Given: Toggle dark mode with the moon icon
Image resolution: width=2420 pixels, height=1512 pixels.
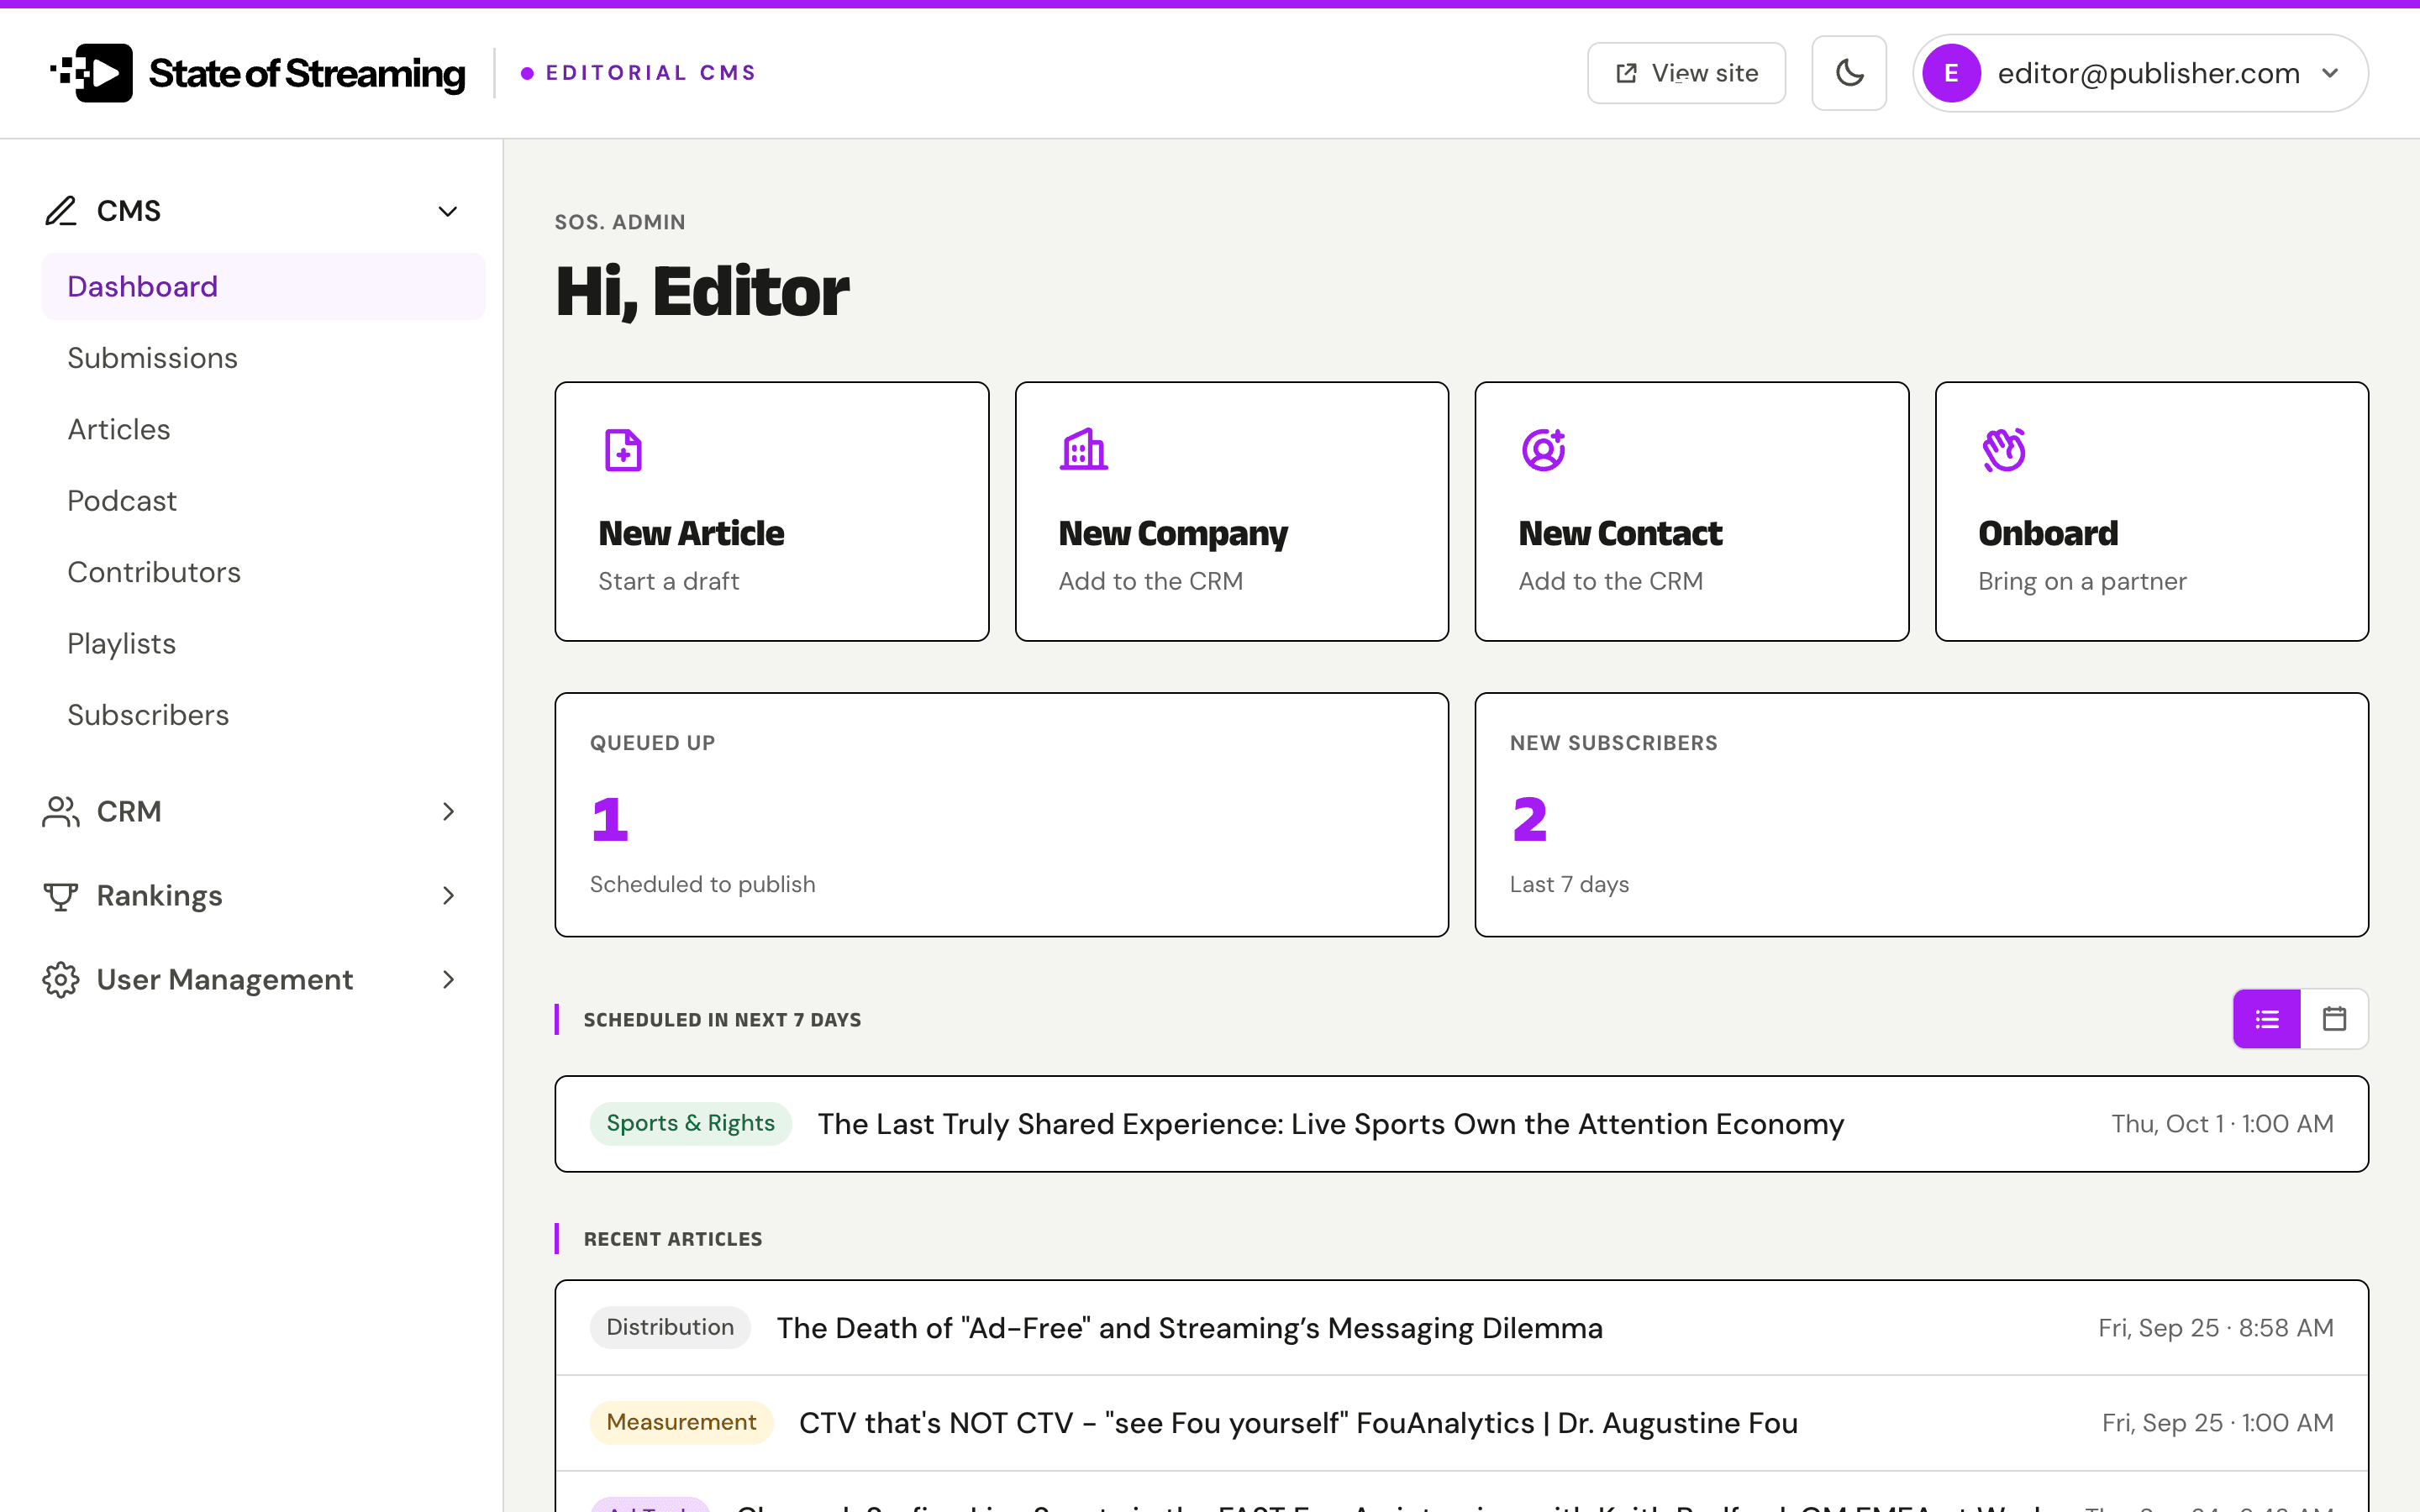Looking at the screenshot, I should tap(1849, 73).
